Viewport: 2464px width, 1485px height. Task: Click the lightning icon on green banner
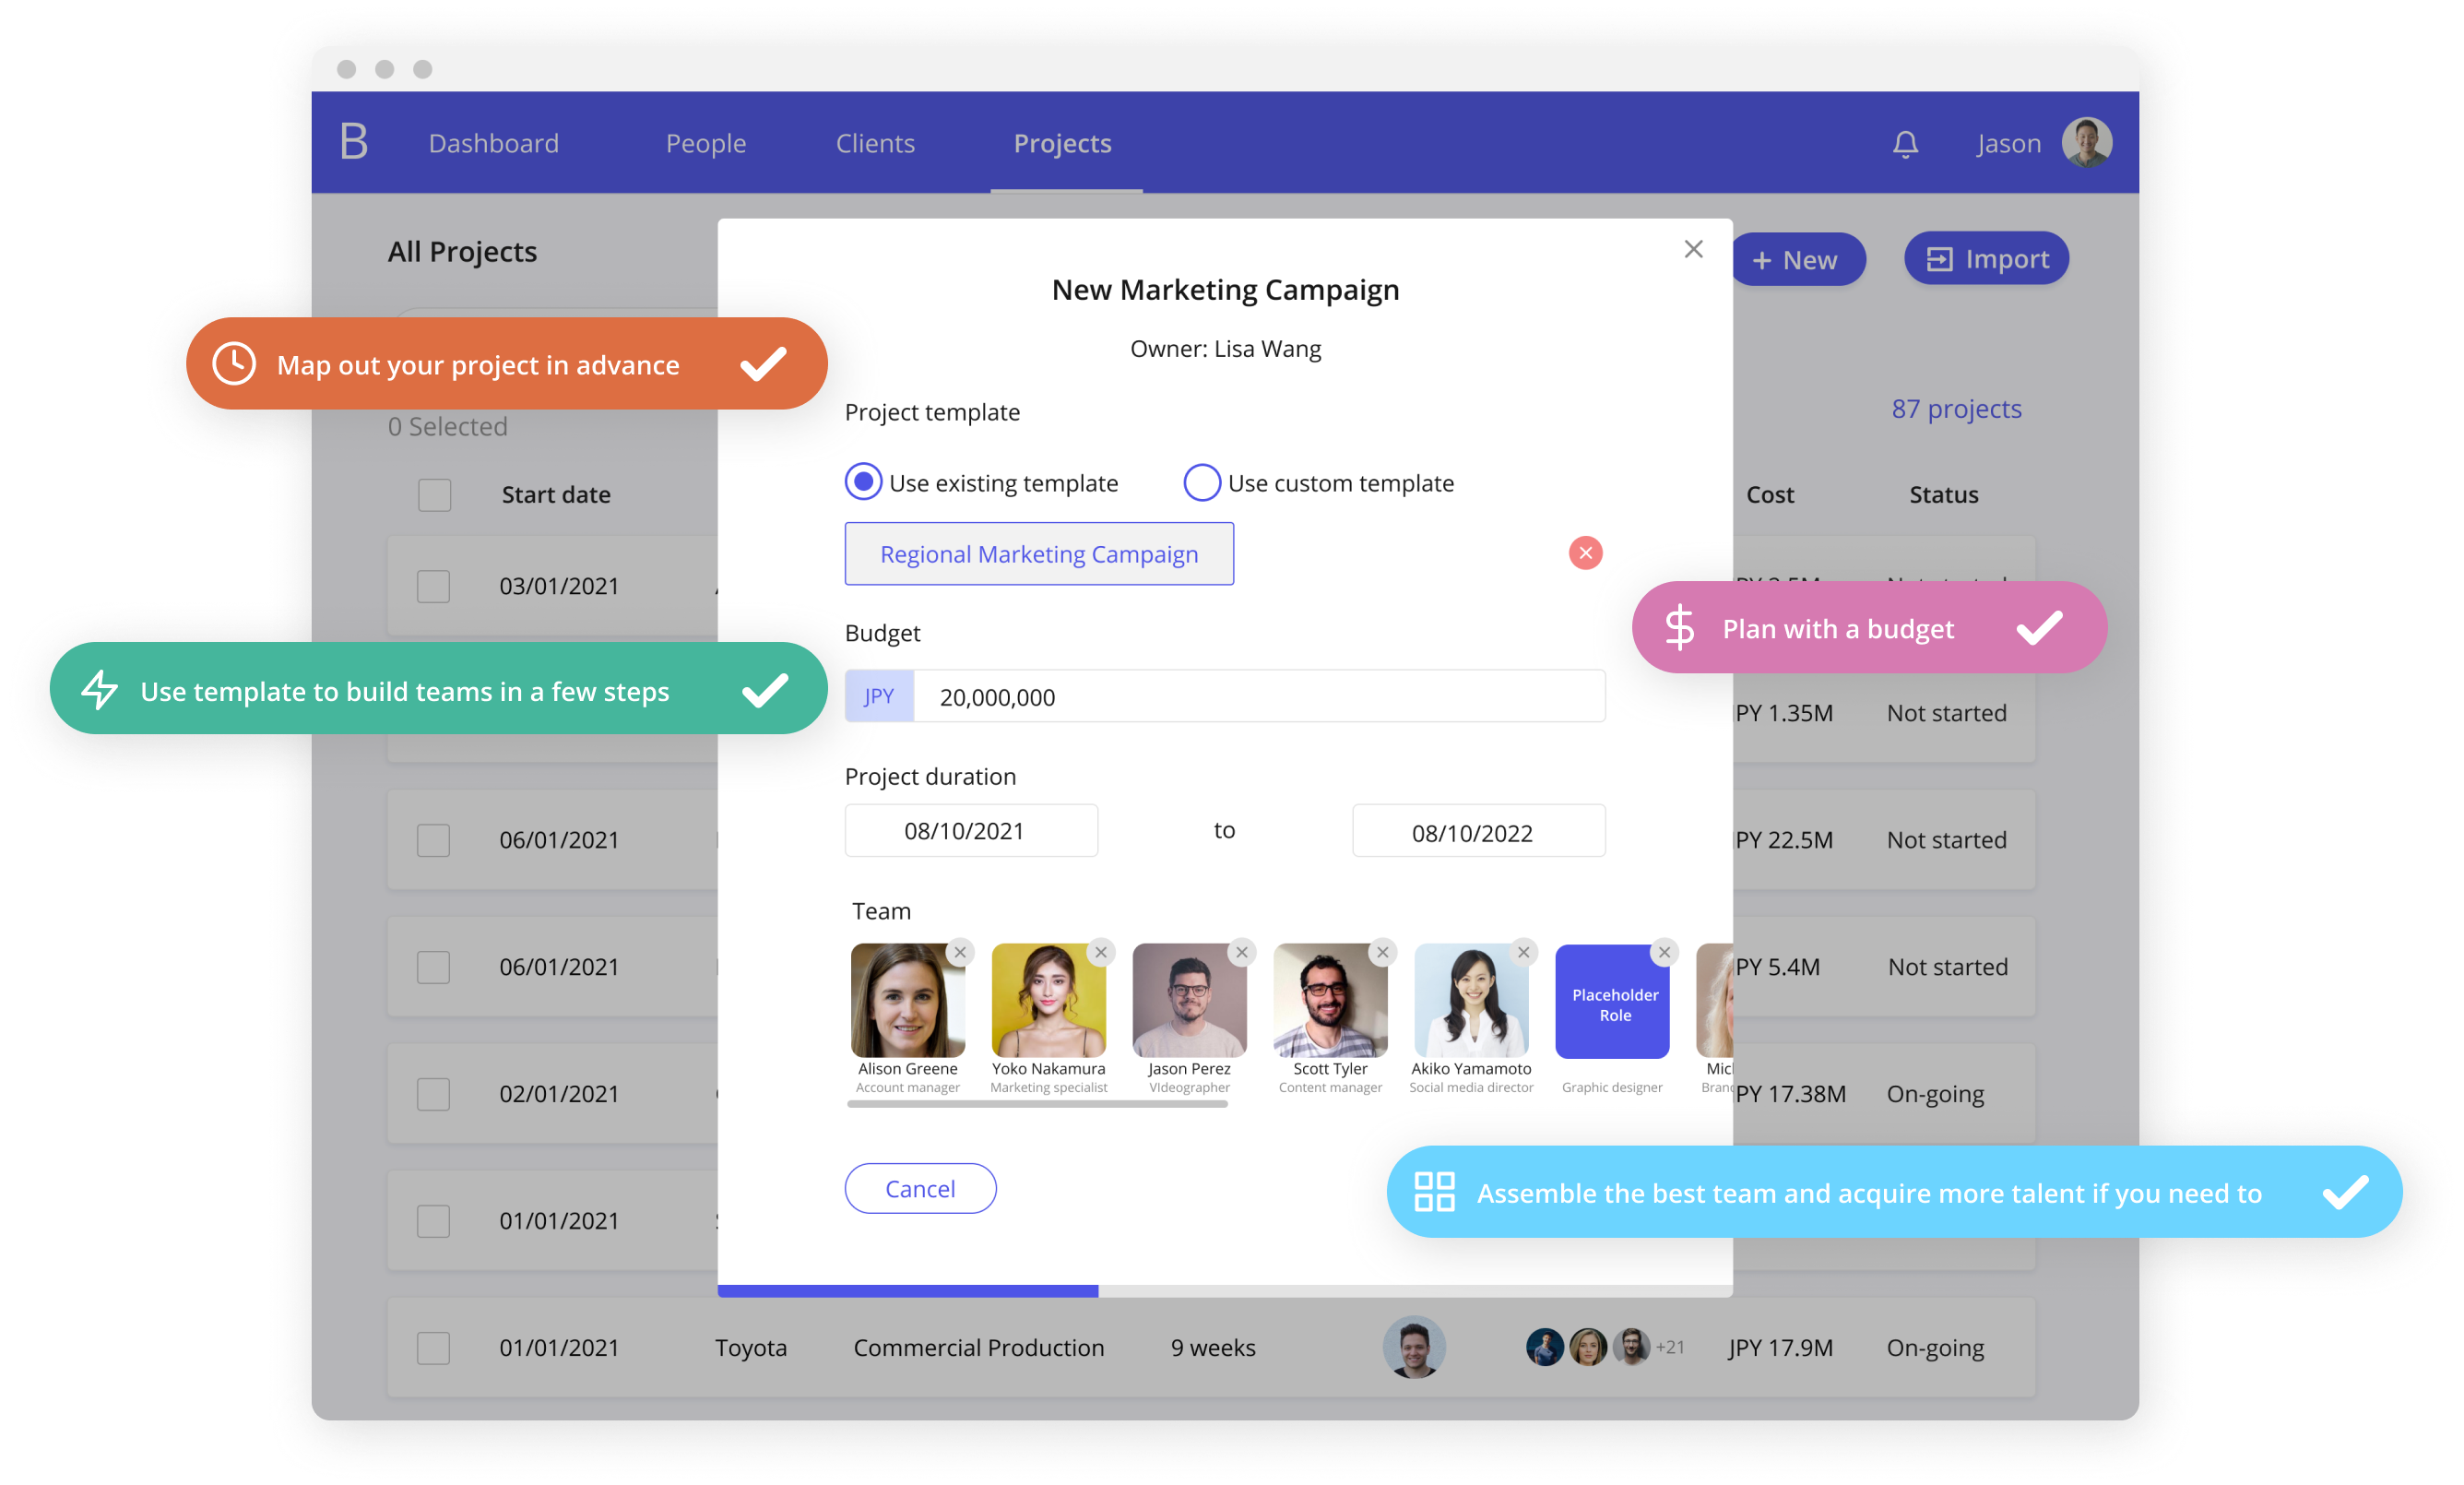(x=99, y=690)
